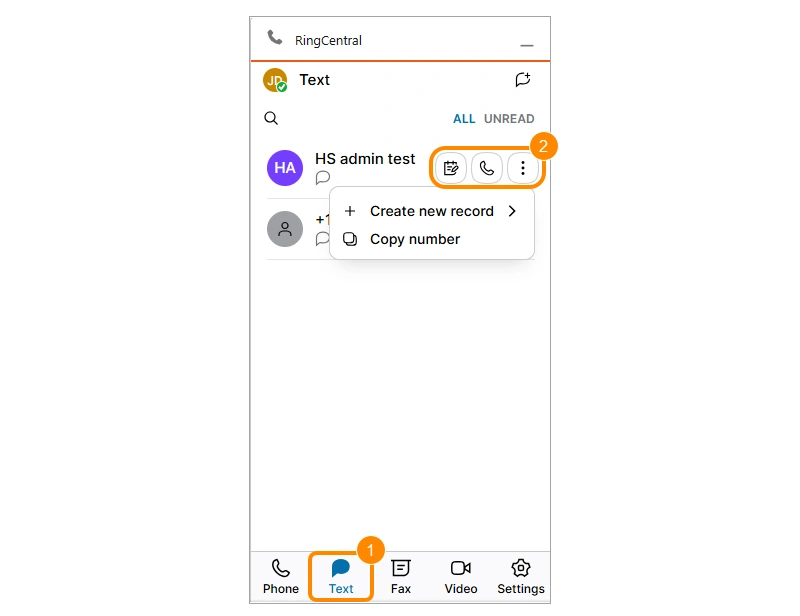Select the Text tab in bottom bar
Image resolution: width=800 pixels, height=616 pixels.
(x=341, y=577)
